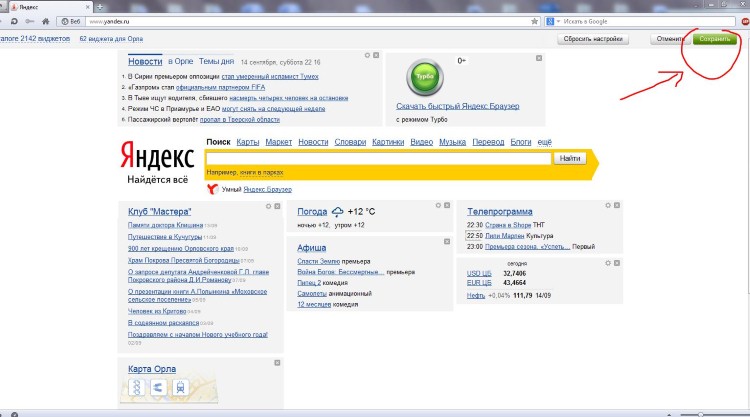Image resolution: width=750 pixels, height=417 pixels.
Task: Select the Яндекс browser tab
Action: click(48, 7)
